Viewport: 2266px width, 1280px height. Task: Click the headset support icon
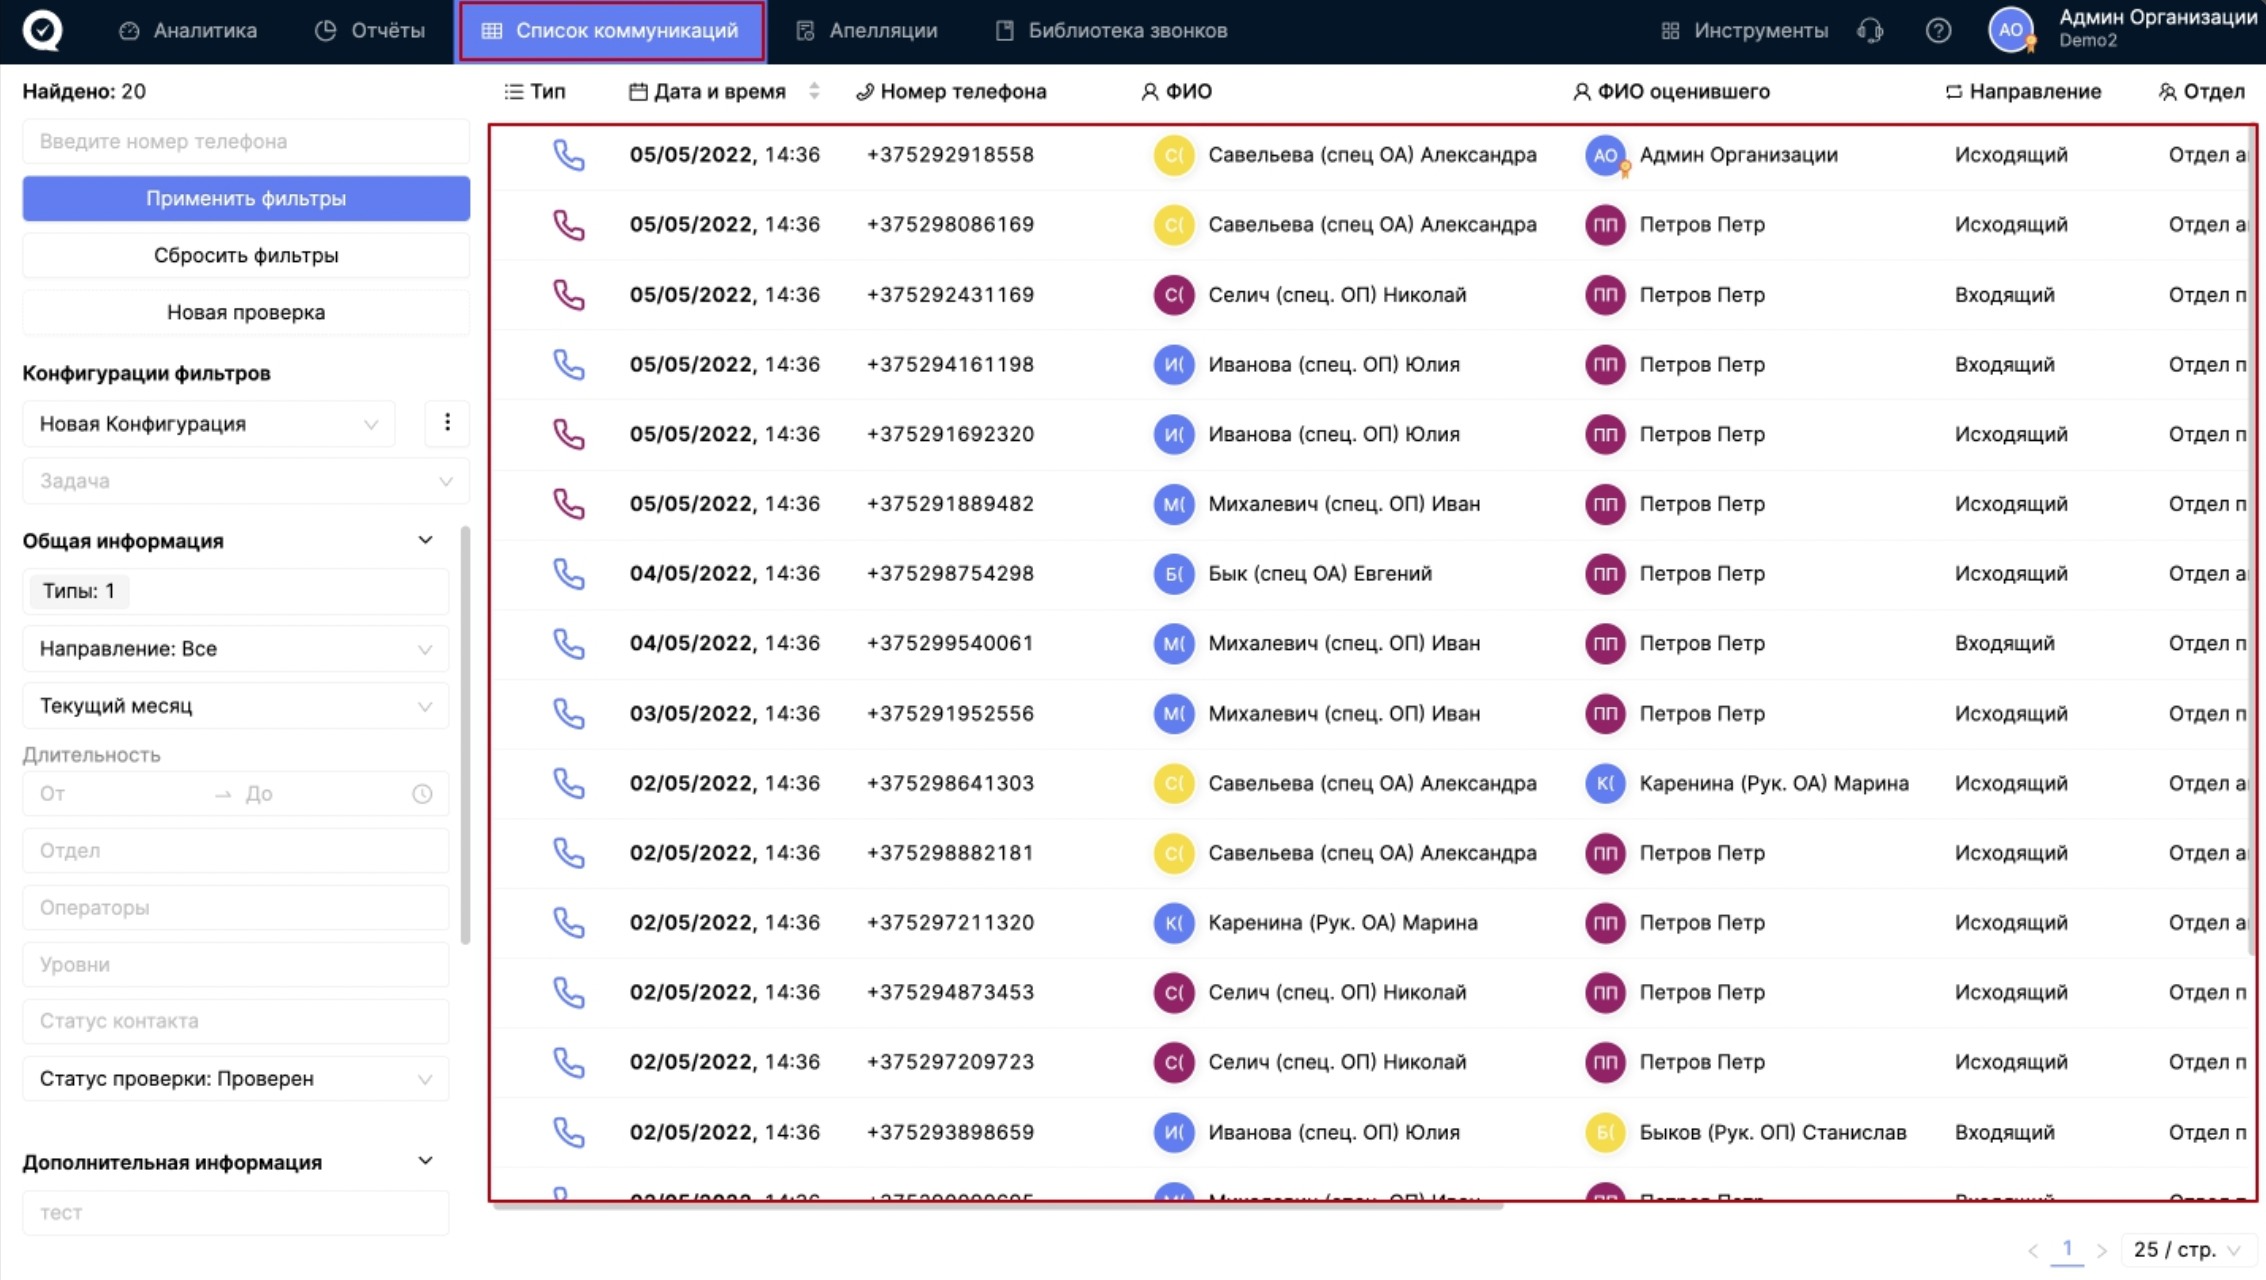[x=1870, y=31]
